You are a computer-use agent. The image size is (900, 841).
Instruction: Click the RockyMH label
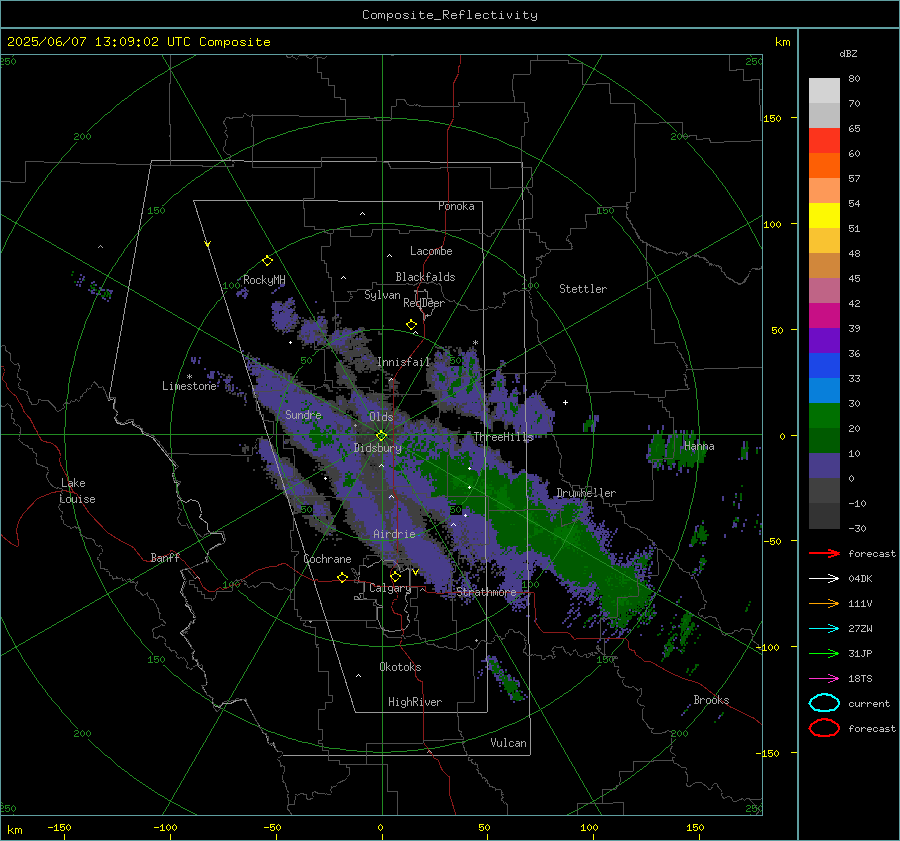[264, 280]
